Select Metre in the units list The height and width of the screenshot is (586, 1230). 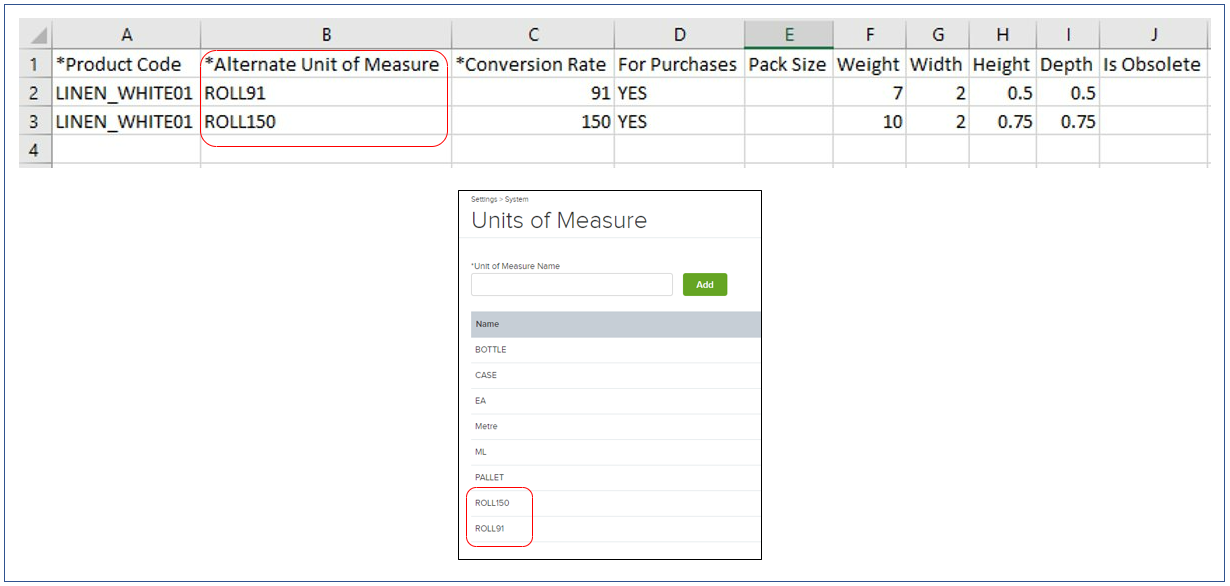click(x=616, y=426)
